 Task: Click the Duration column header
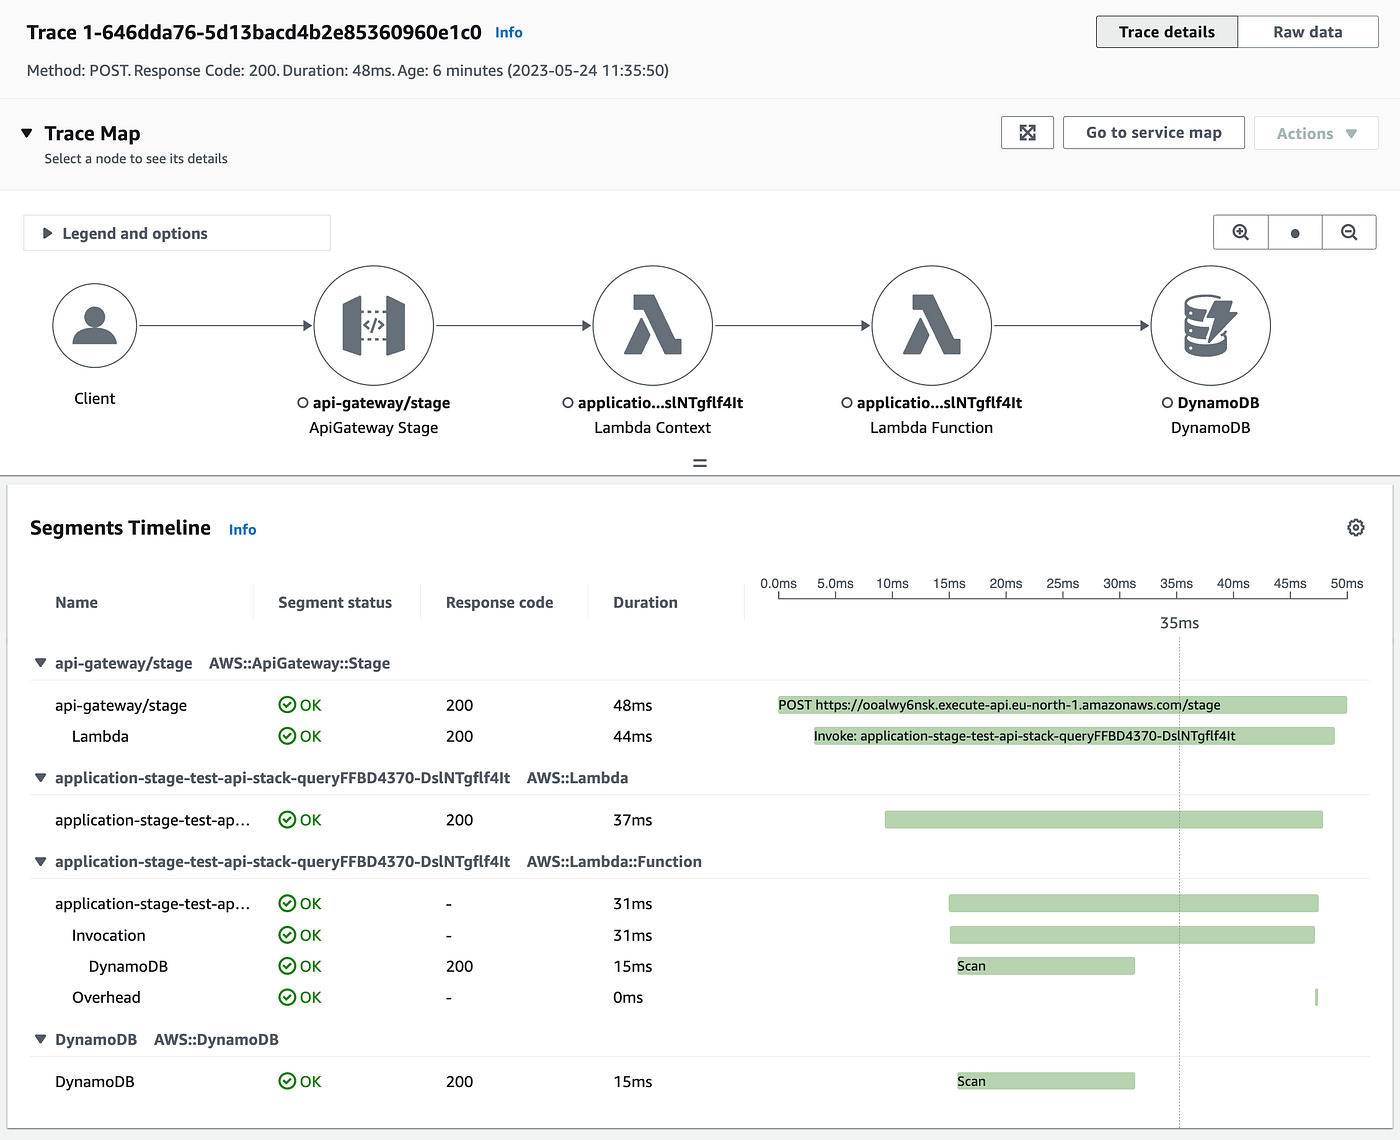(646, 603)
